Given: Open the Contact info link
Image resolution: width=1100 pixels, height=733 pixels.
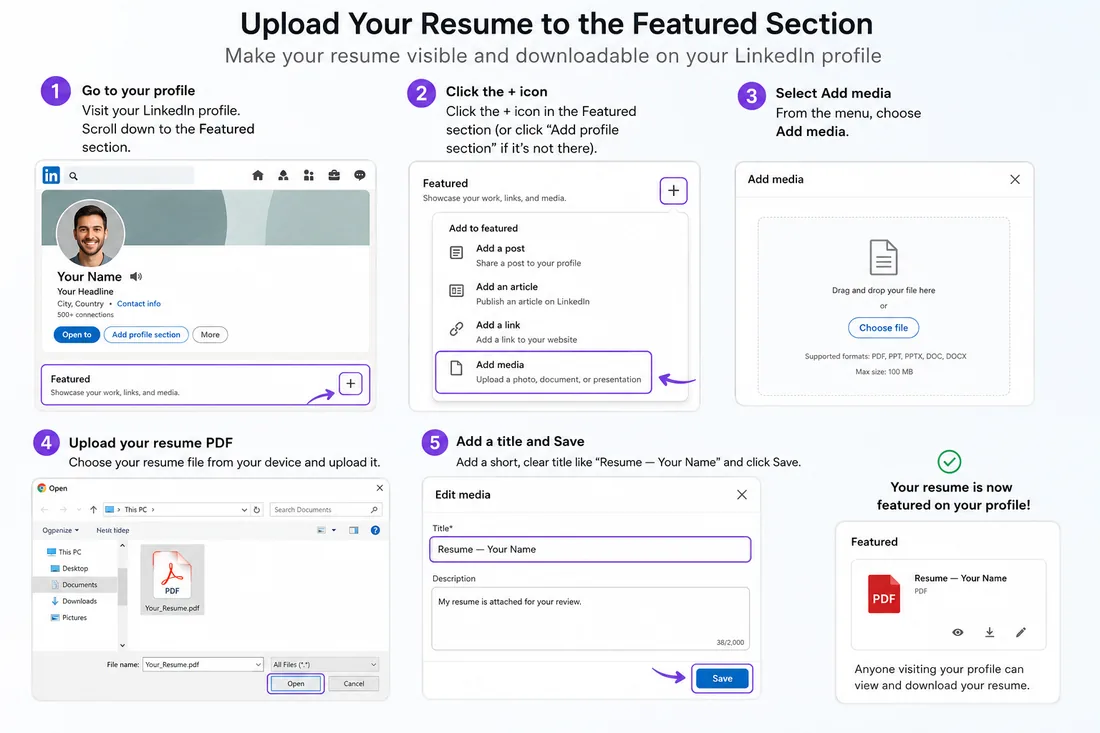Looking at the screenshot, I should pos(138,304).
